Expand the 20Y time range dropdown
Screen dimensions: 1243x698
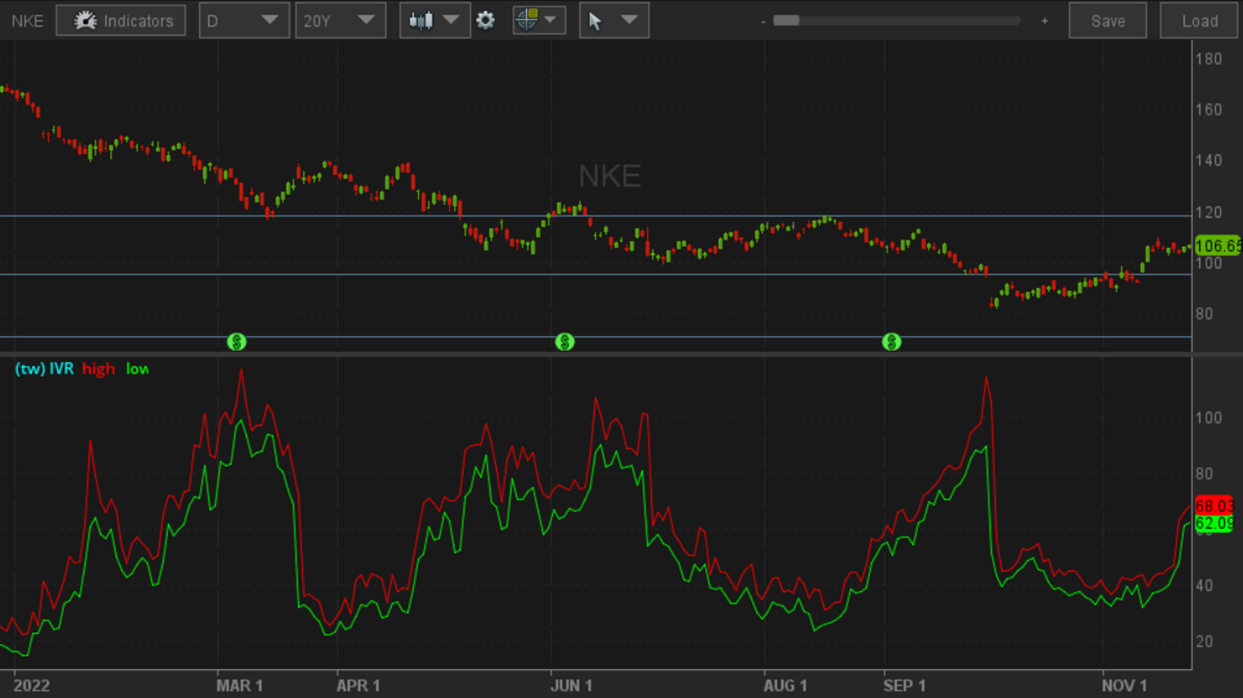coord(341,21)
